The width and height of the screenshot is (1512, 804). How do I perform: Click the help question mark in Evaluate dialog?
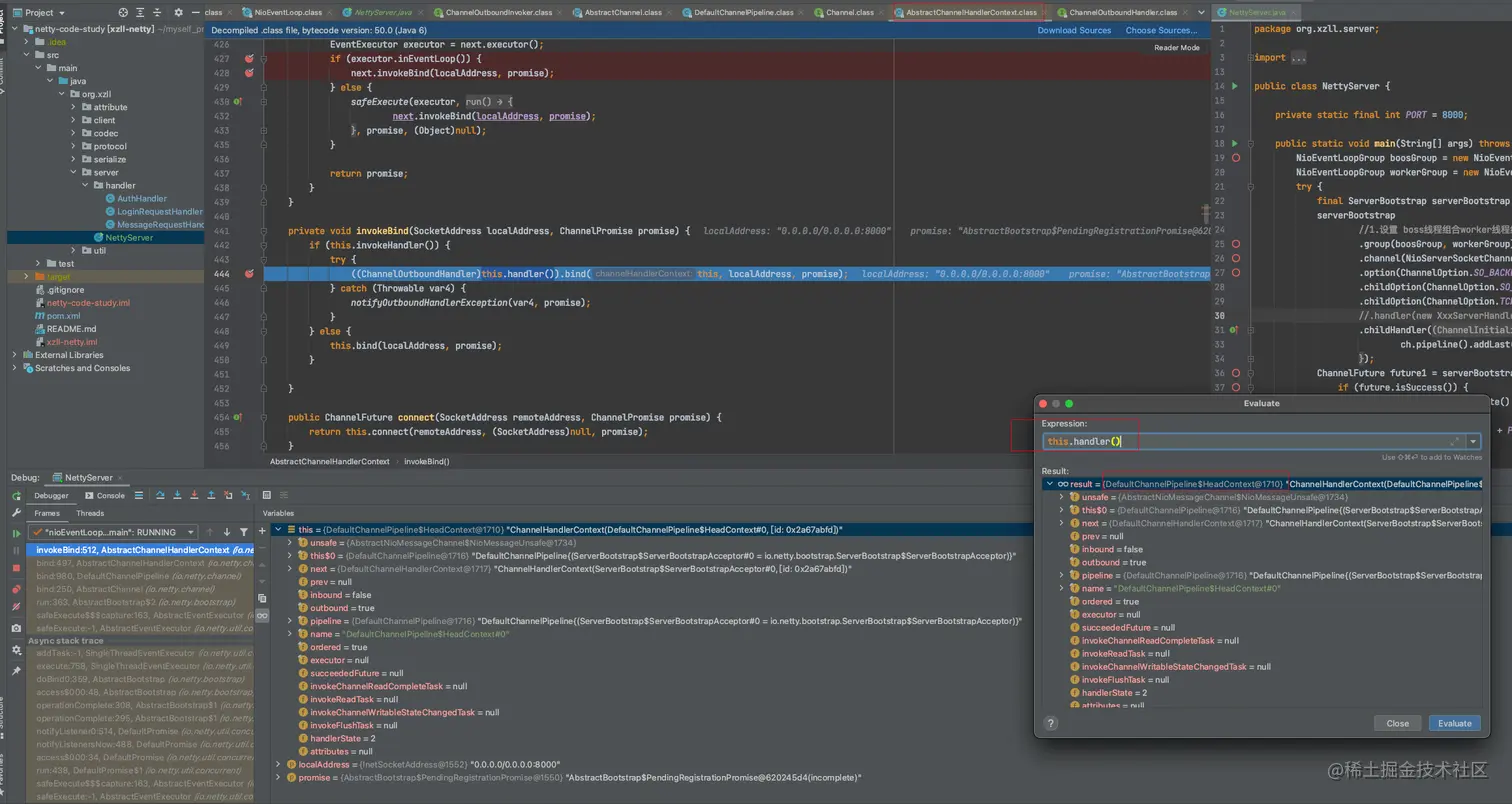(1050, 723)
